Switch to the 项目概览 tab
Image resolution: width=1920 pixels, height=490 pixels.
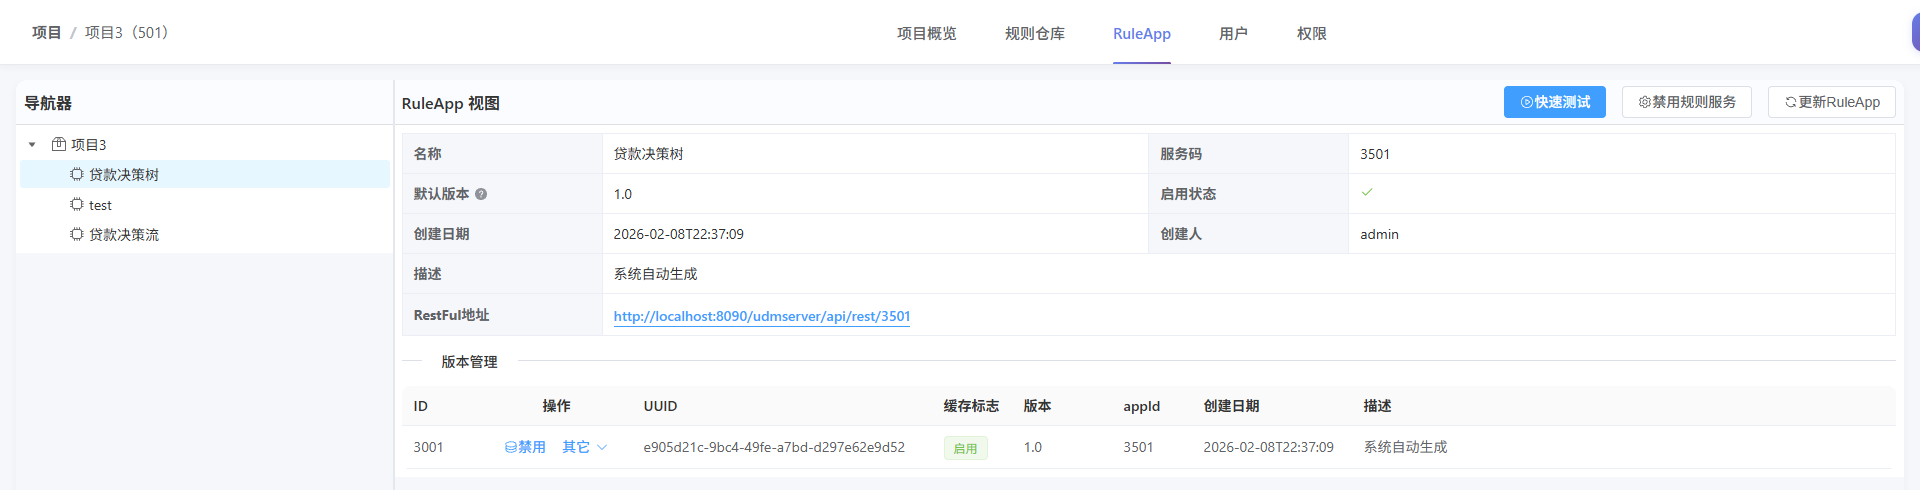tap(926, 33)
